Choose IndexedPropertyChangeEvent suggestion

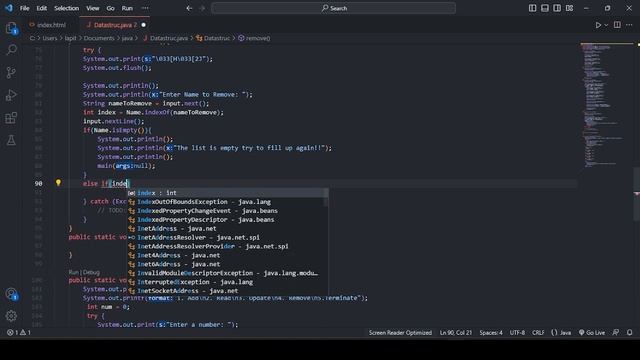(x=227, y=211)
